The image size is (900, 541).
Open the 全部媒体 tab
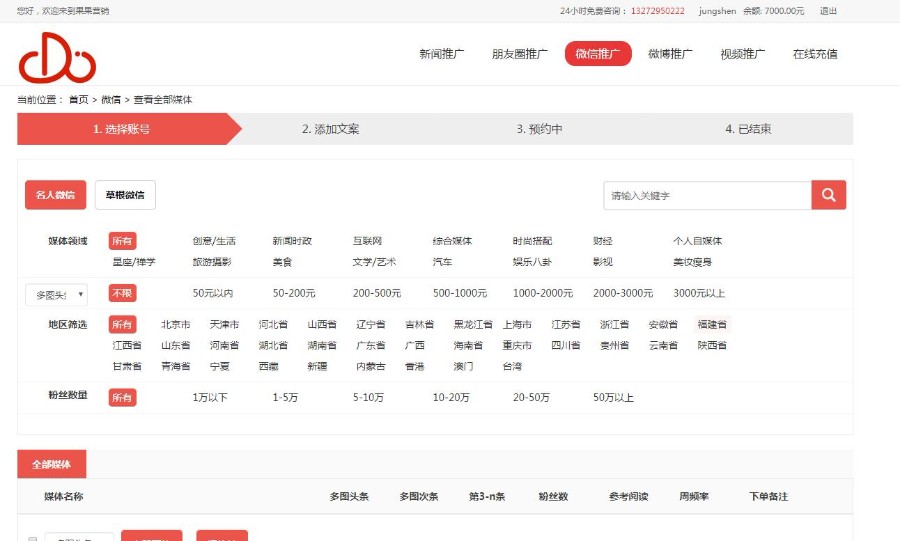(x=51, y=465)
